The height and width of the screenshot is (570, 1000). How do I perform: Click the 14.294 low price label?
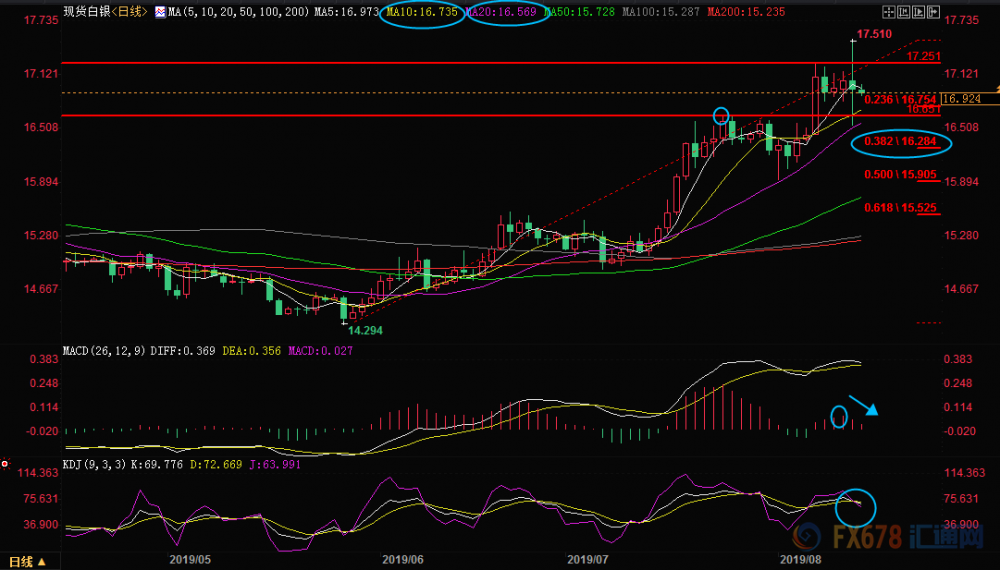tap(365, 330)
